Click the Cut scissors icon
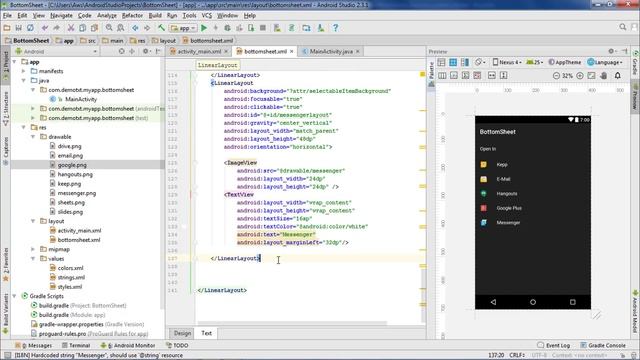The width and height of the screenshot is (640, 360). tap(71, 28)
